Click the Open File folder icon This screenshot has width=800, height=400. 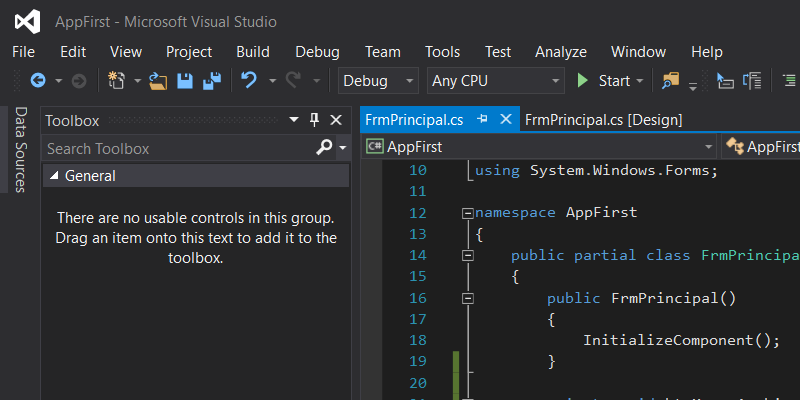159,81
